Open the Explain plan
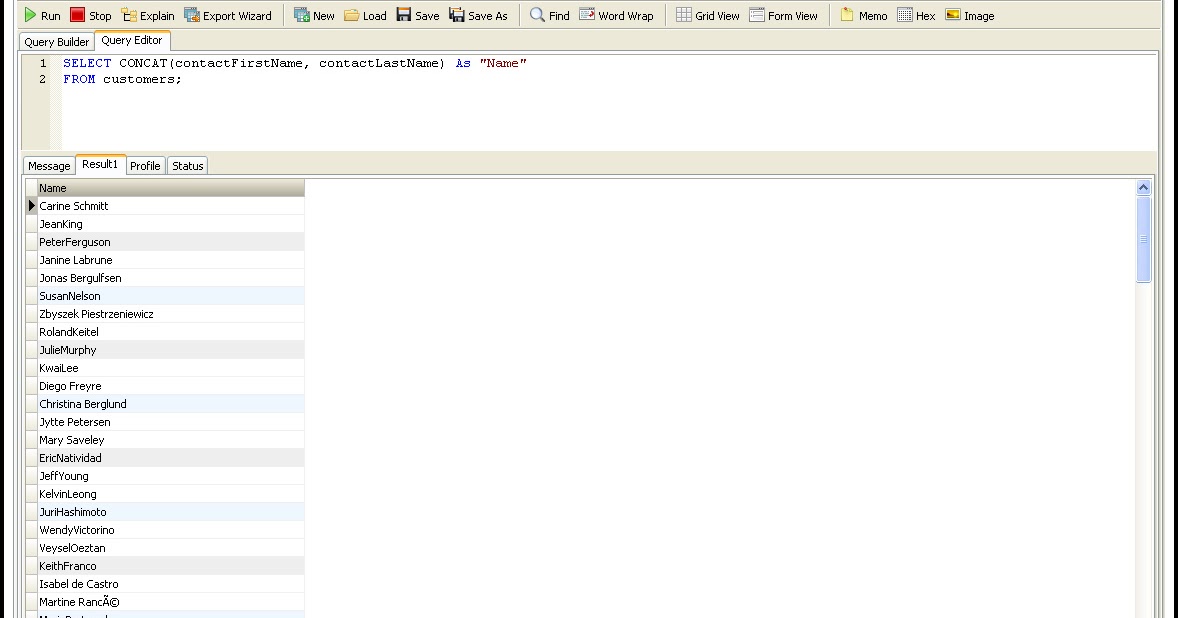Screen dimensions: 1178x618 pyautogui.click(x=148, y=15)
